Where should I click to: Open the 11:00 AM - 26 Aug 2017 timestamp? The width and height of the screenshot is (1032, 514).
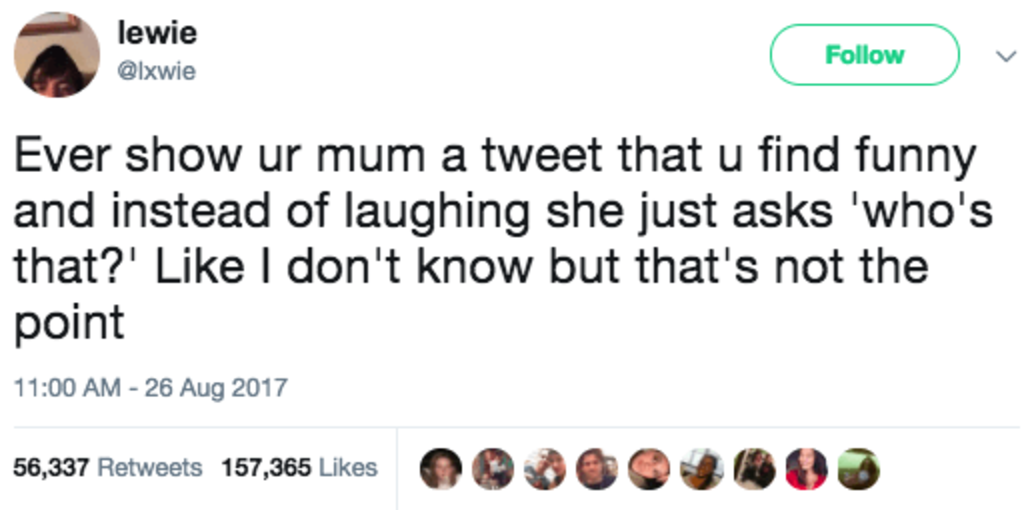click(x=150, y=387)
